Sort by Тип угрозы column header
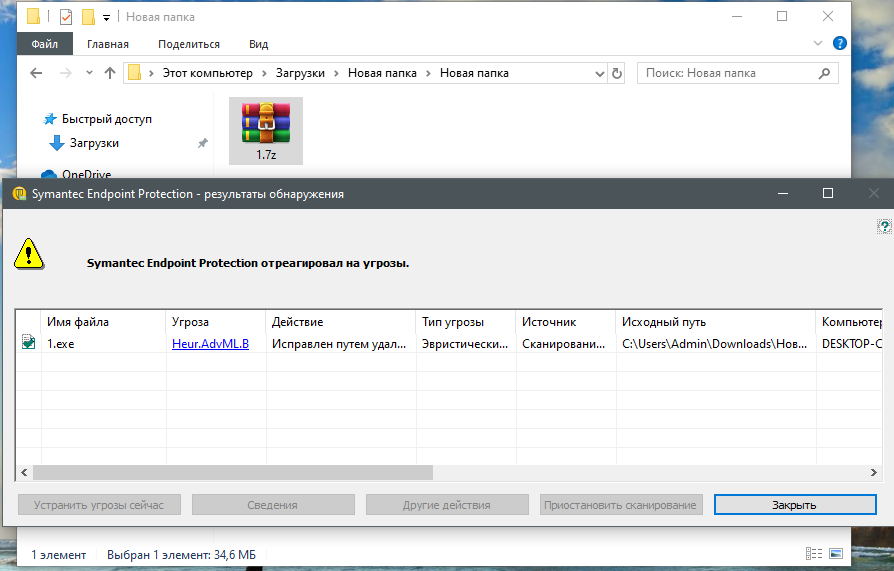Image resolution: width=894 pixels, height=571 pixels. pyautogui.click(x=466, y=322)
